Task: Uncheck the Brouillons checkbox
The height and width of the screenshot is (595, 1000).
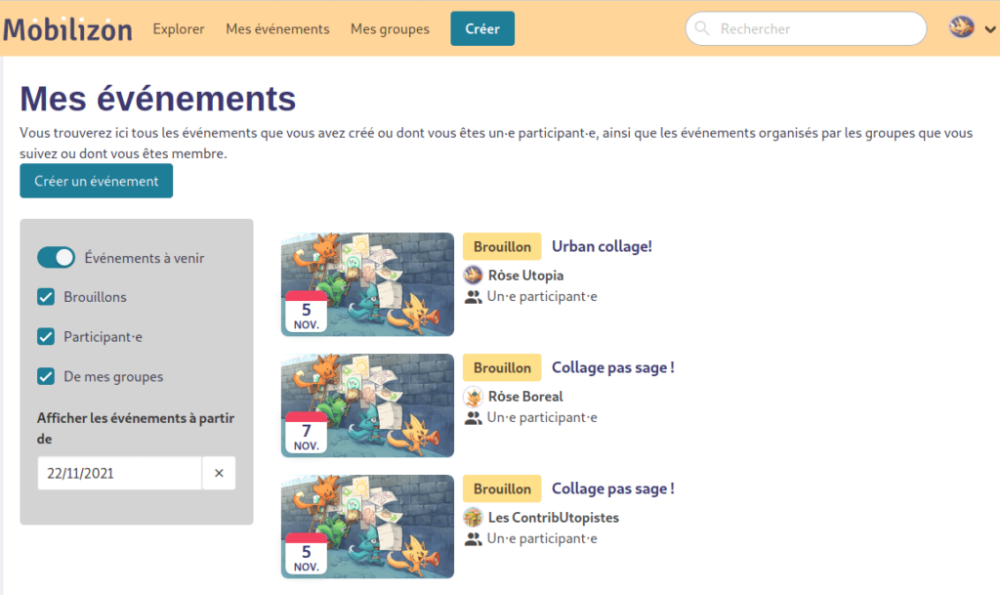Action: (x=46, y=297)
